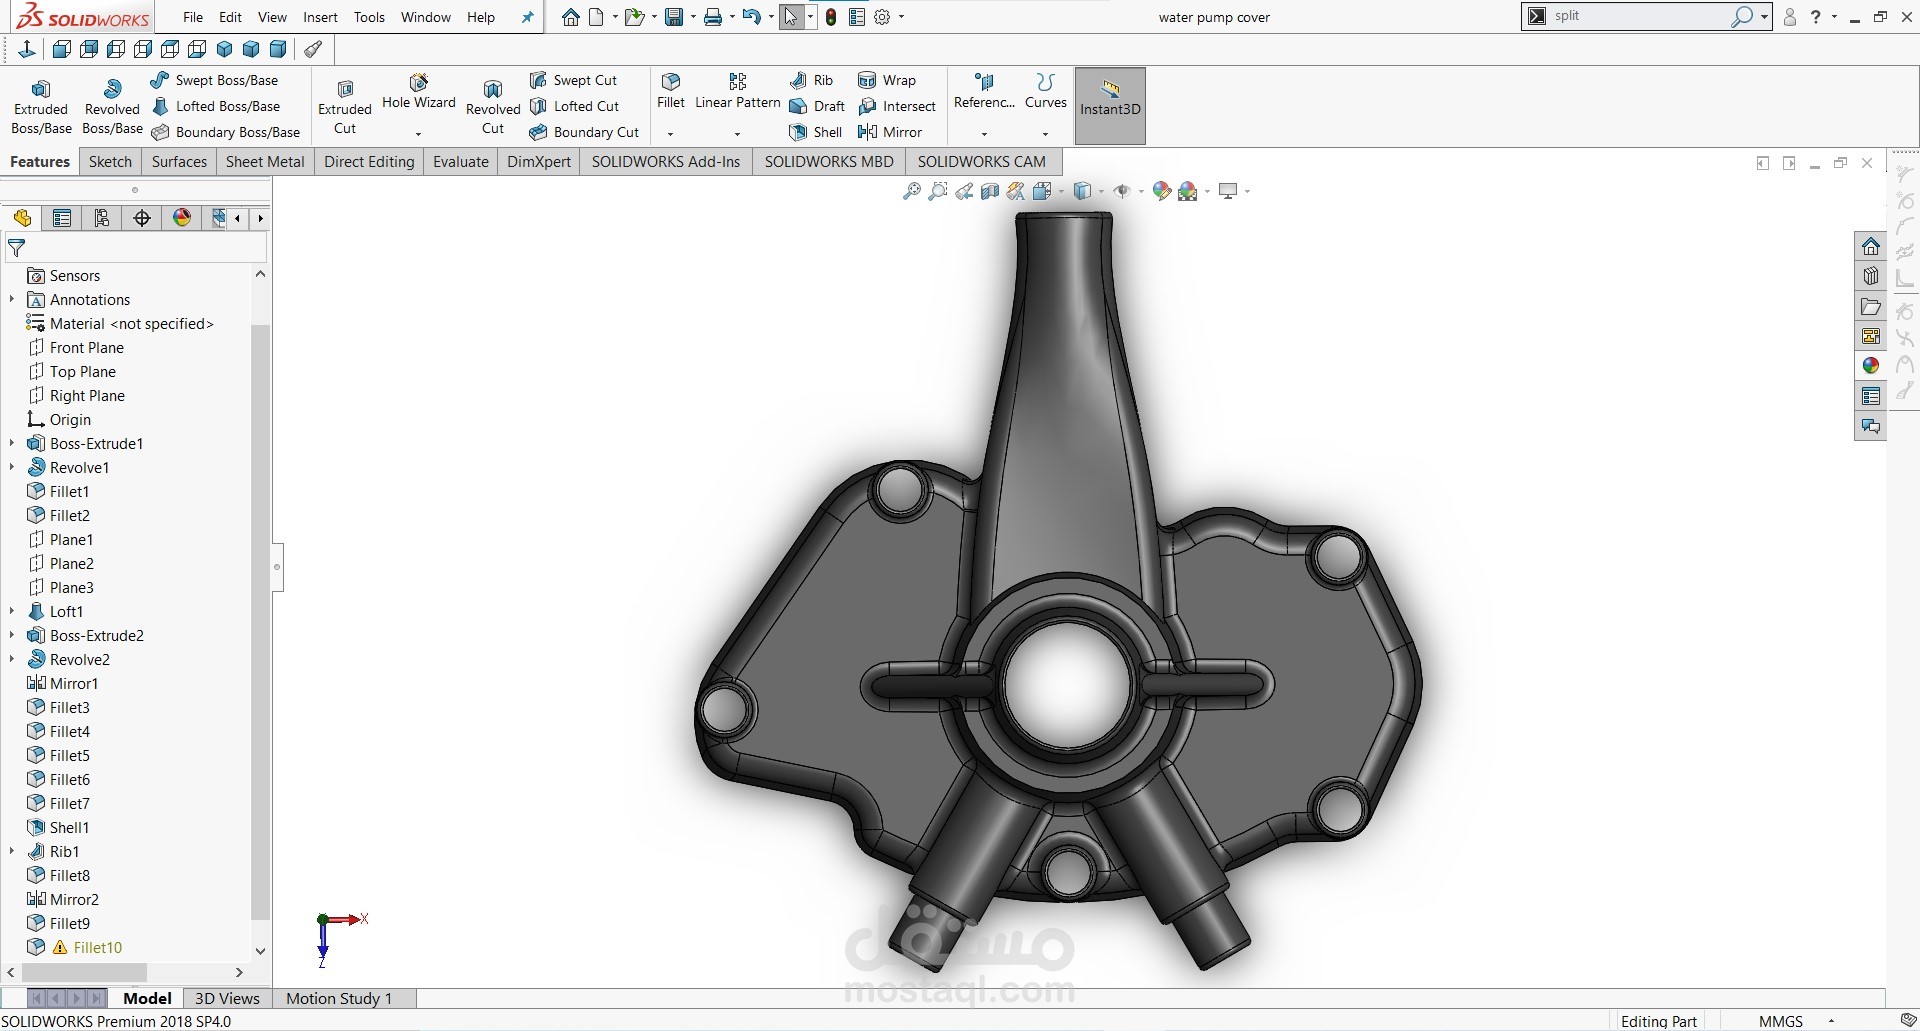Switch to the DisplayManager tab icon
This screenshot has height=1031, width=1920.
[x=182, y=218]
